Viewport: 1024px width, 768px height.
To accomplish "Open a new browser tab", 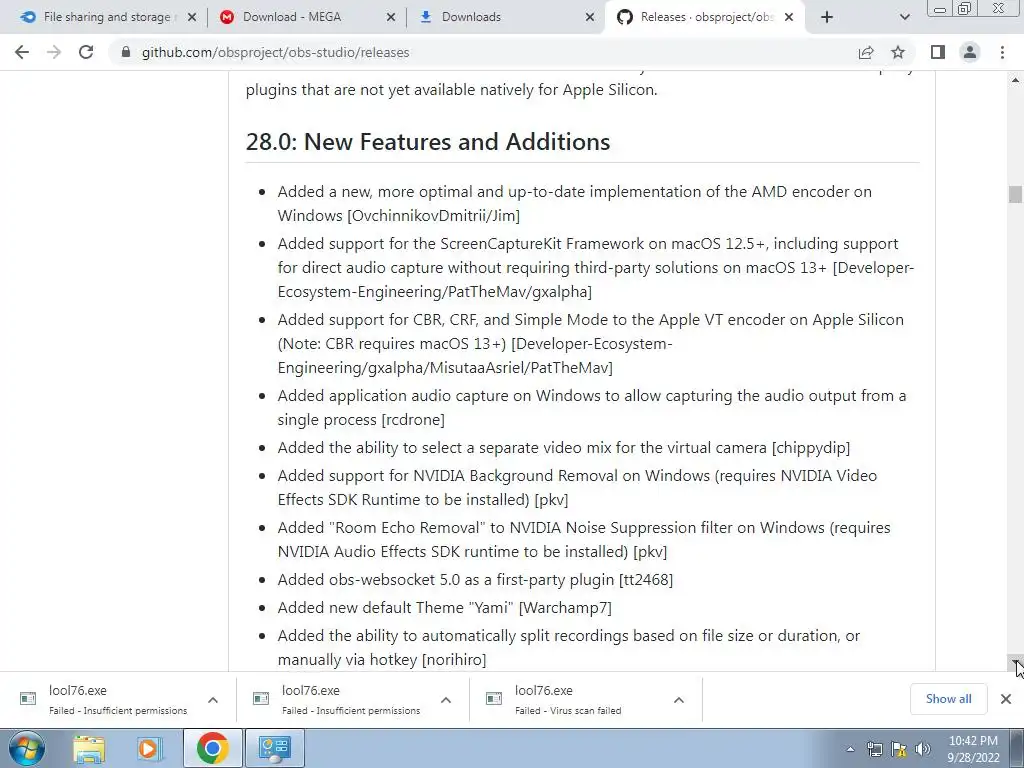I will pos(827,17).
